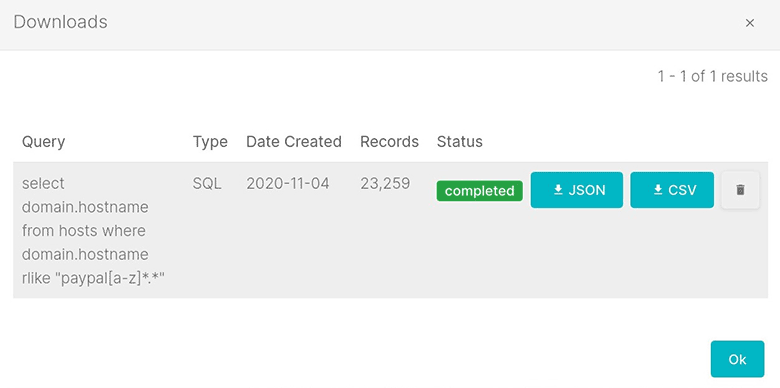The width and height of the screenshot is (780, 388).
Task: Click the Downloads dialog title
Action: [x=60, y=22]
